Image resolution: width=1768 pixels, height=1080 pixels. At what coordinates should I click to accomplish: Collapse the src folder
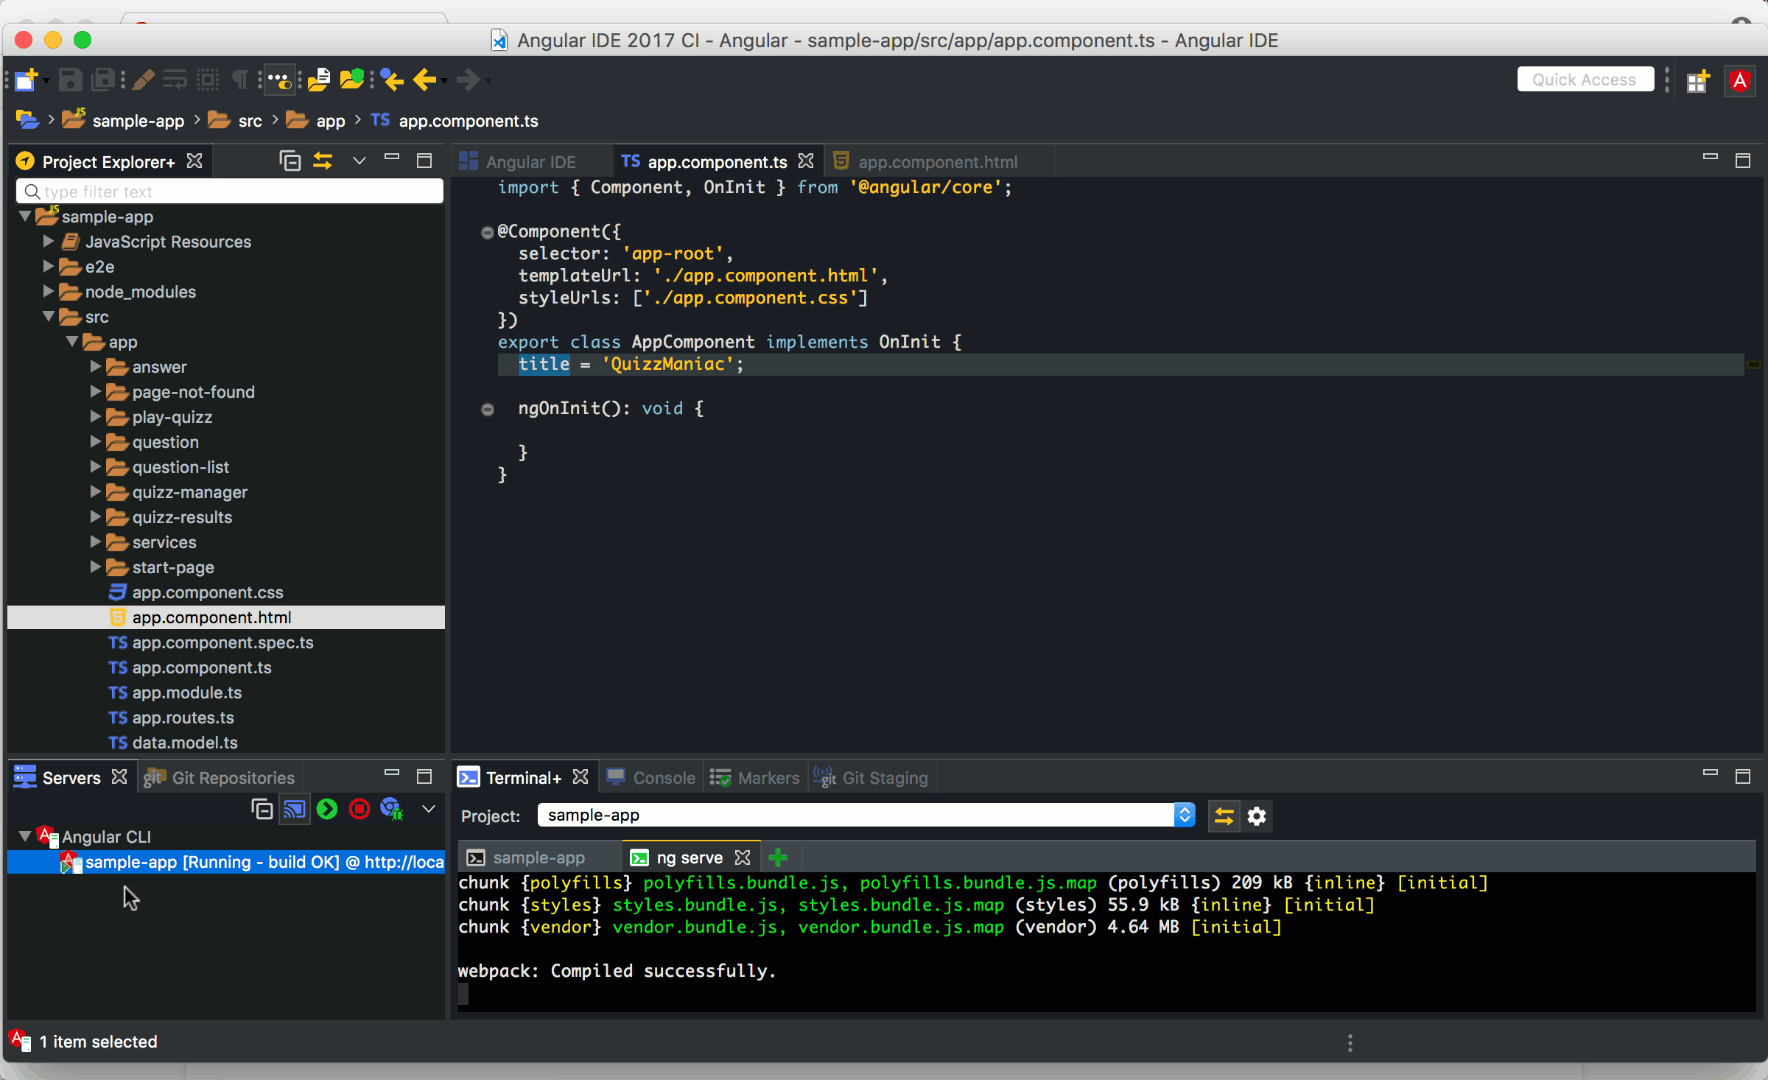48,316
